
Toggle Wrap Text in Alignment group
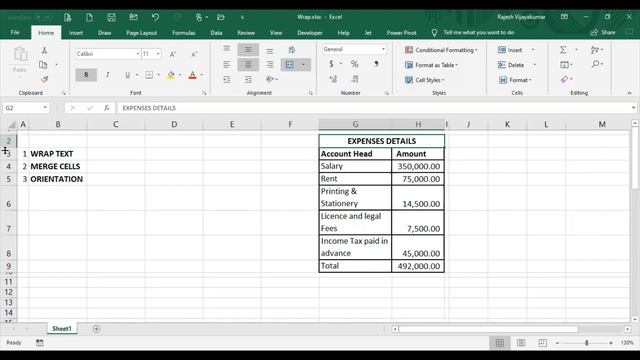[x=291, y=50]
